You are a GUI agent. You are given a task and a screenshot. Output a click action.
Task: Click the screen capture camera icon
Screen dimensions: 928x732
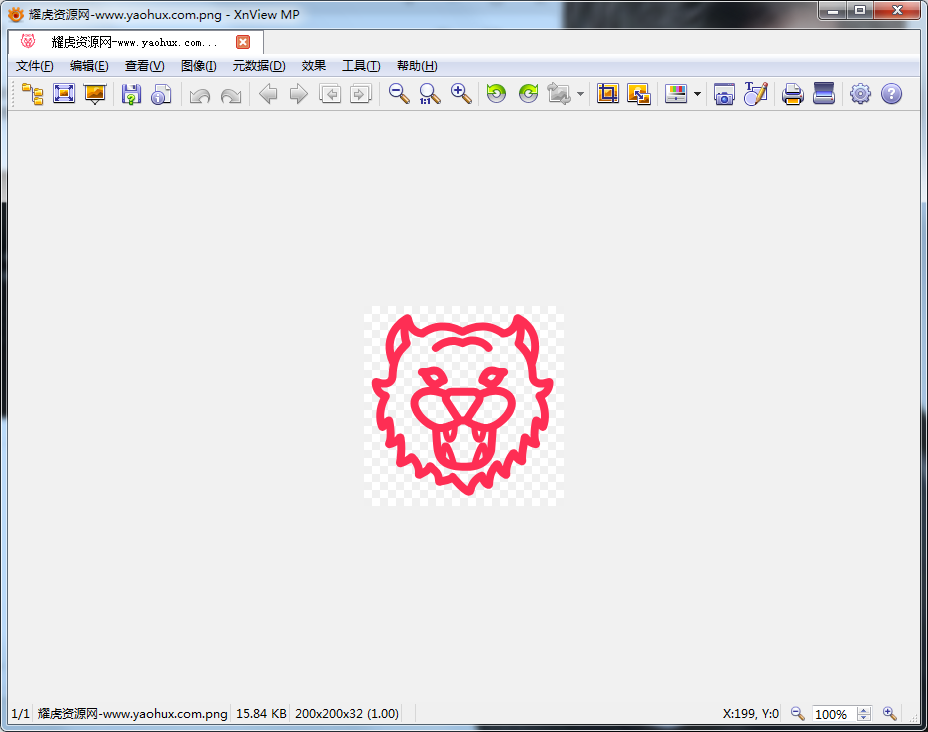click(724, 95)
